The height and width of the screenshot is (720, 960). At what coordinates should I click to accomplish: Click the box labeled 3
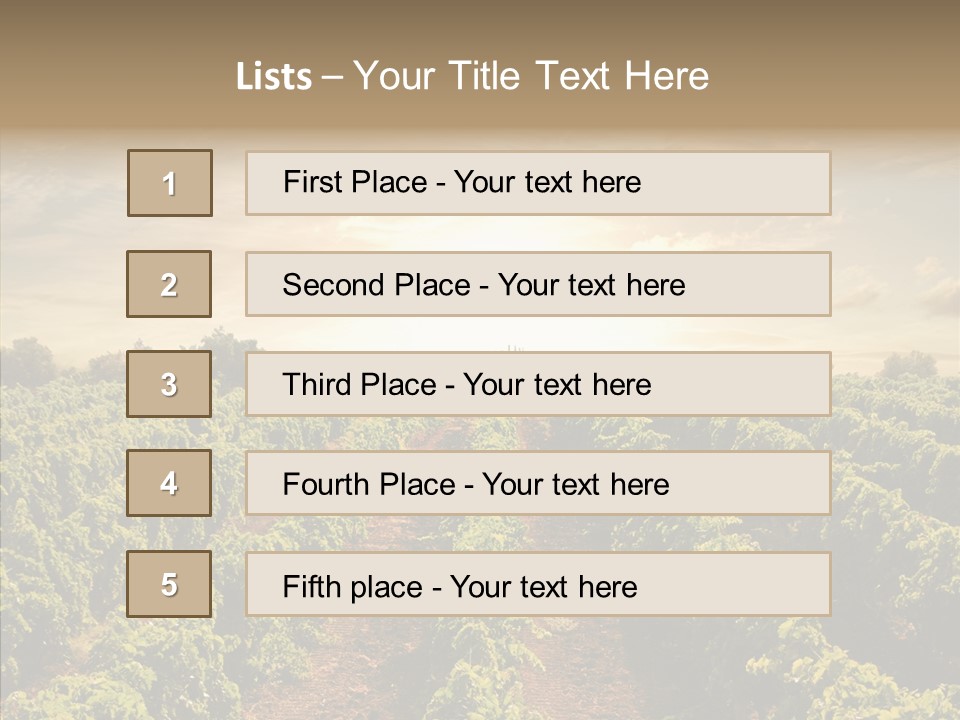[x=169, y=384]
